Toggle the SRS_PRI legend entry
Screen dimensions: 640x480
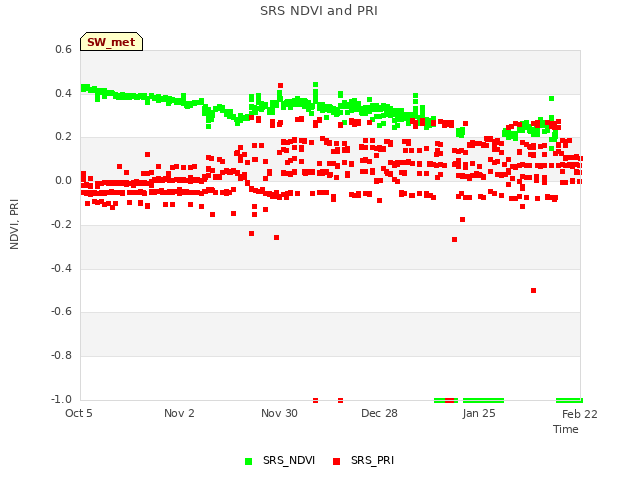point(363,460)
